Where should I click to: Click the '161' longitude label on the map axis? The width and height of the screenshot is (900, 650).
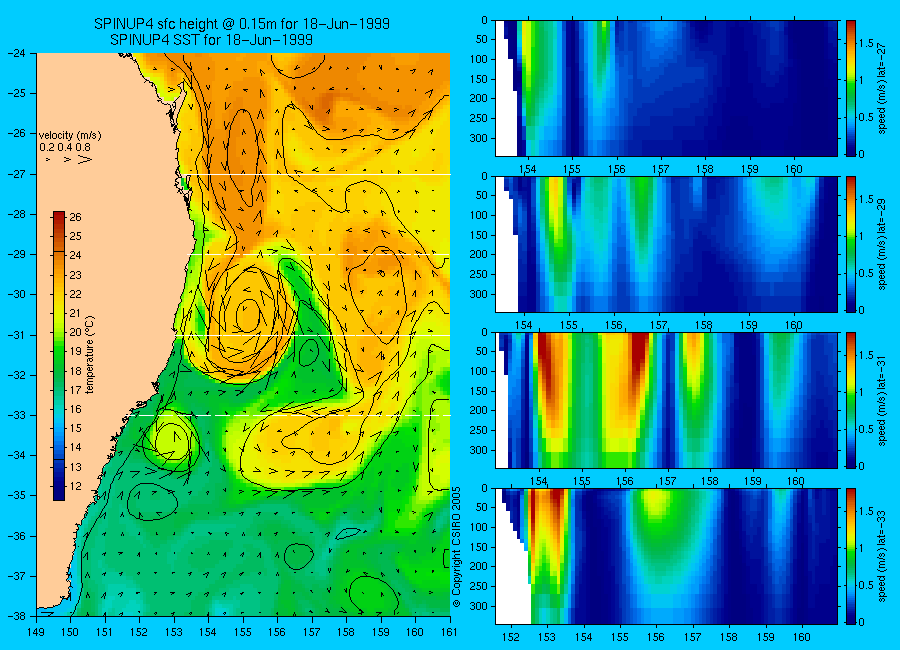pos(449,632)
